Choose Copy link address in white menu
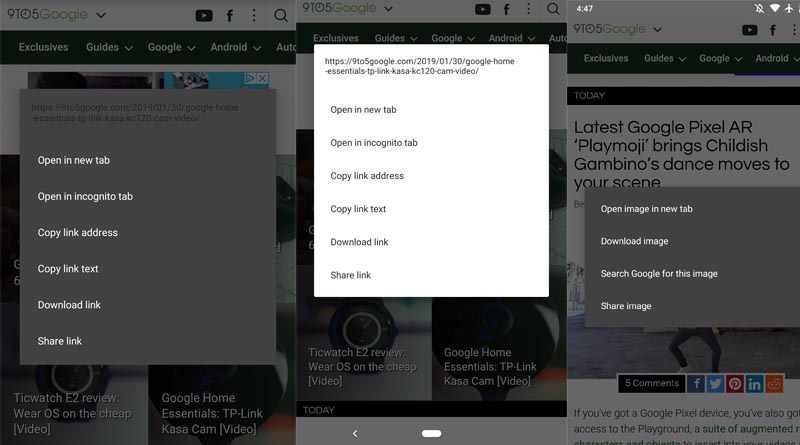 pos(367,176)
